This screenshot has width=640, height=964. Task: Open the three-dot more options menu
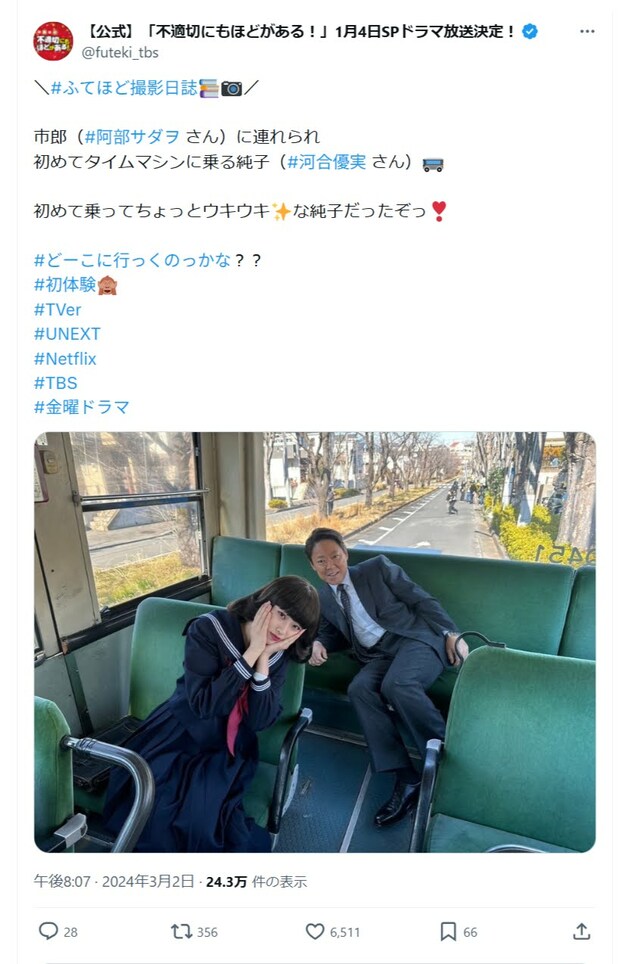point(587,31)
